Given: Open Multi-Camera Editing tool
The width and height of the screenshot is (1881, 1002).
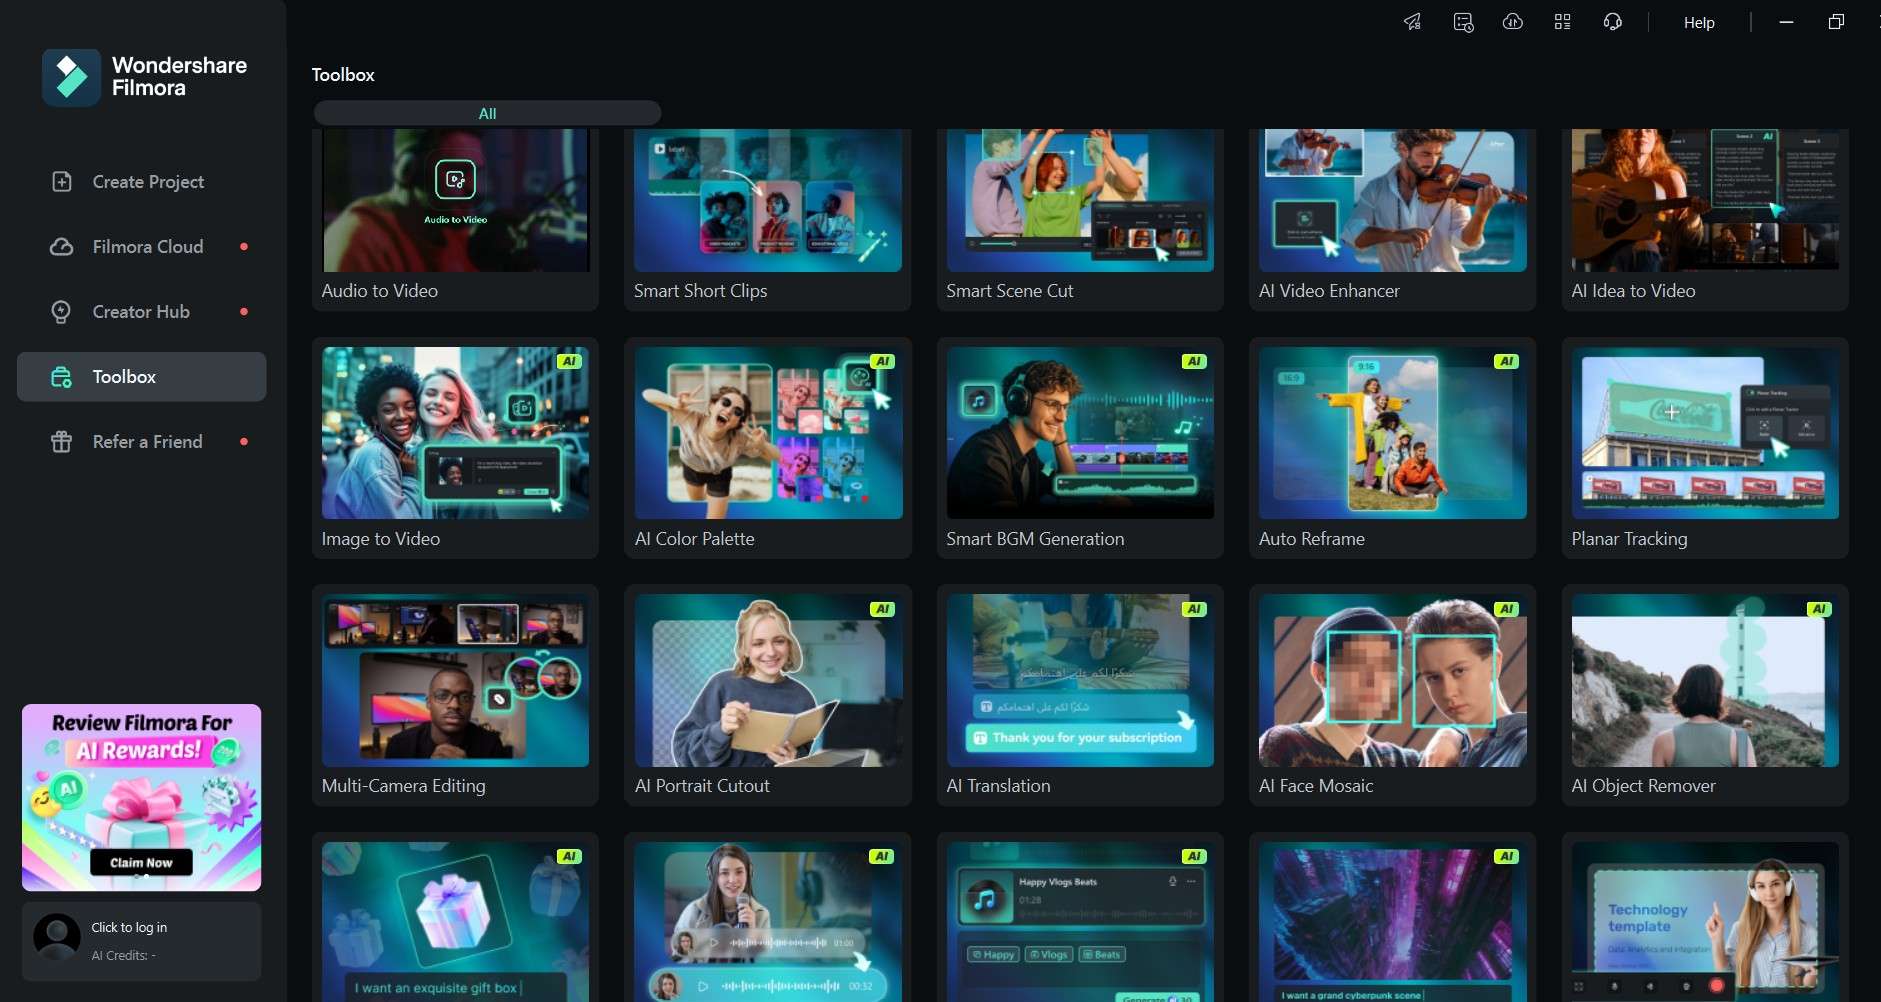Looking at the screenshot, I should click(x=455, y=695).
